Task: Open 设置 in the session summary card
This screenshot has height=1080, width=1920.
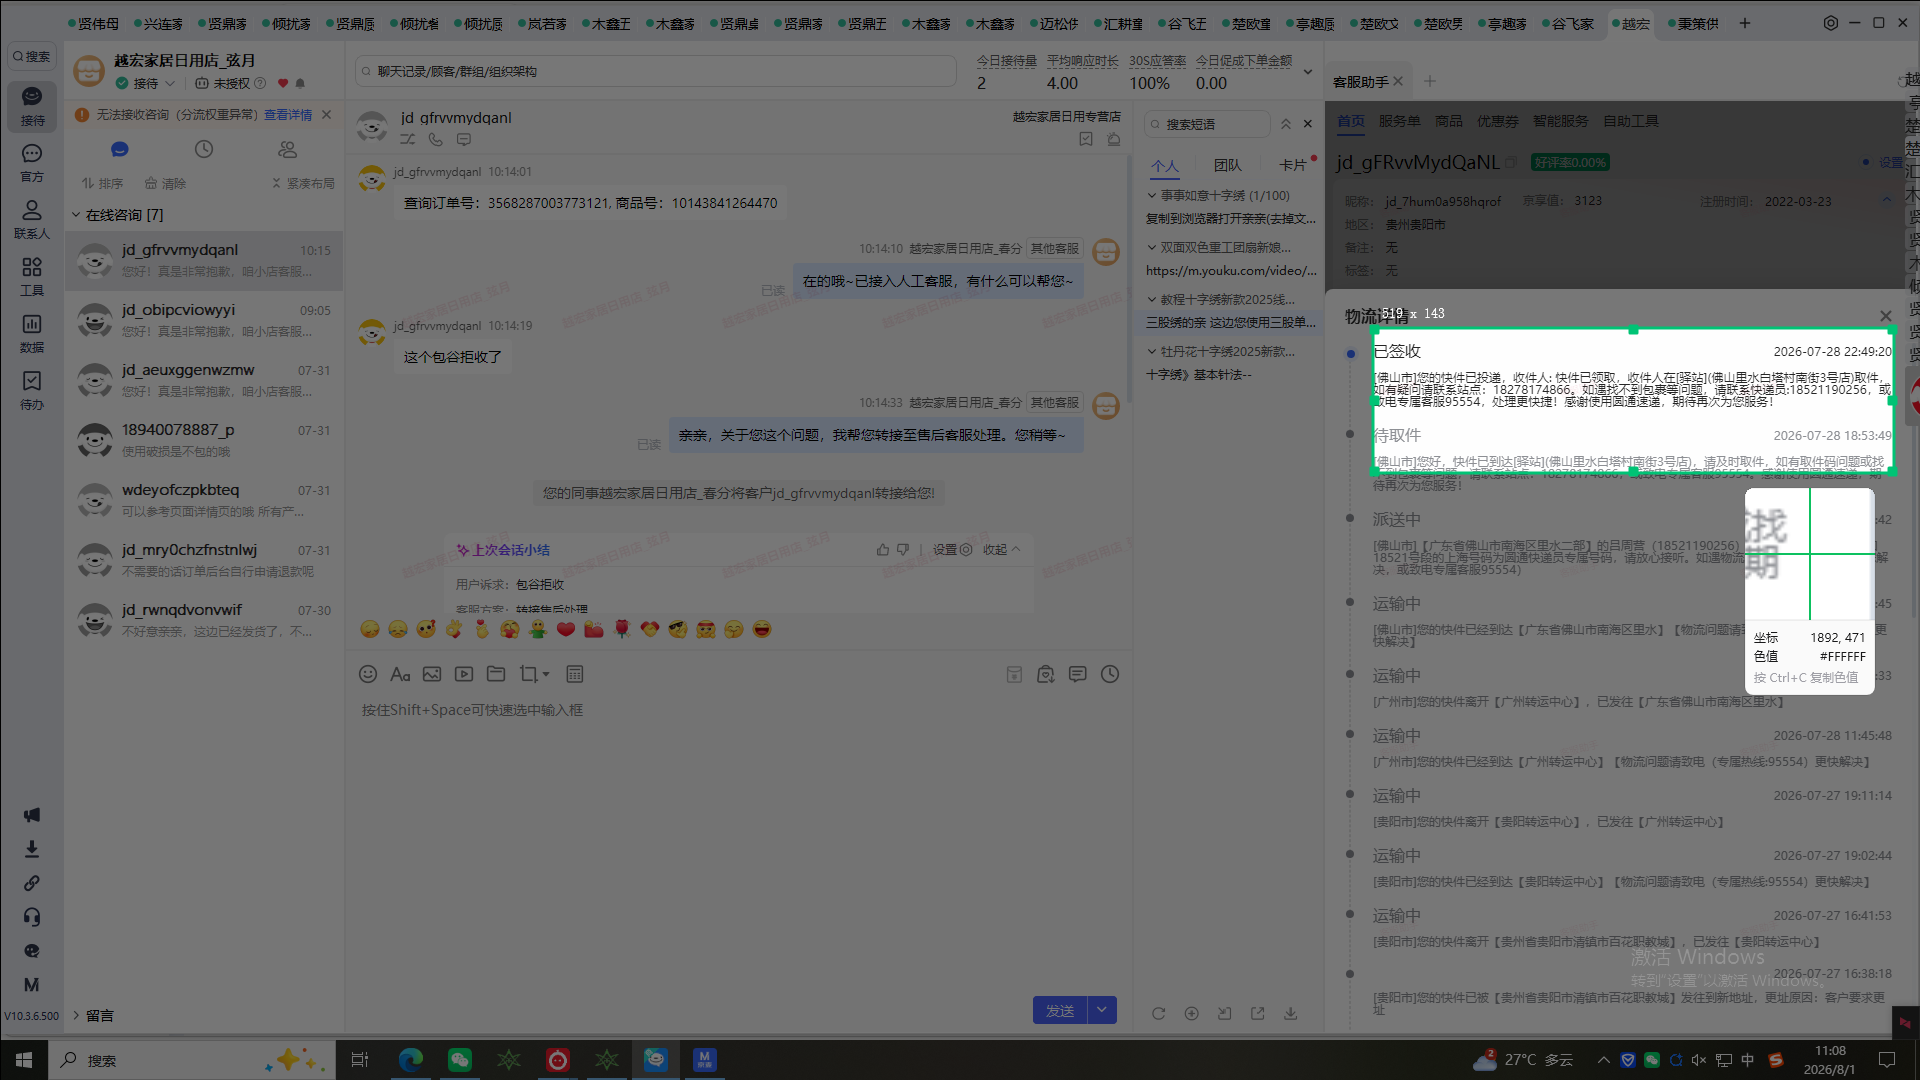Action: pyautogui.click(x=952, y=550)
